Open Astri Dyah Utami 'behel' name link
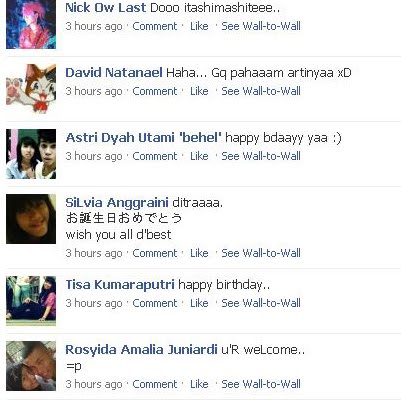 pos(143,137)
